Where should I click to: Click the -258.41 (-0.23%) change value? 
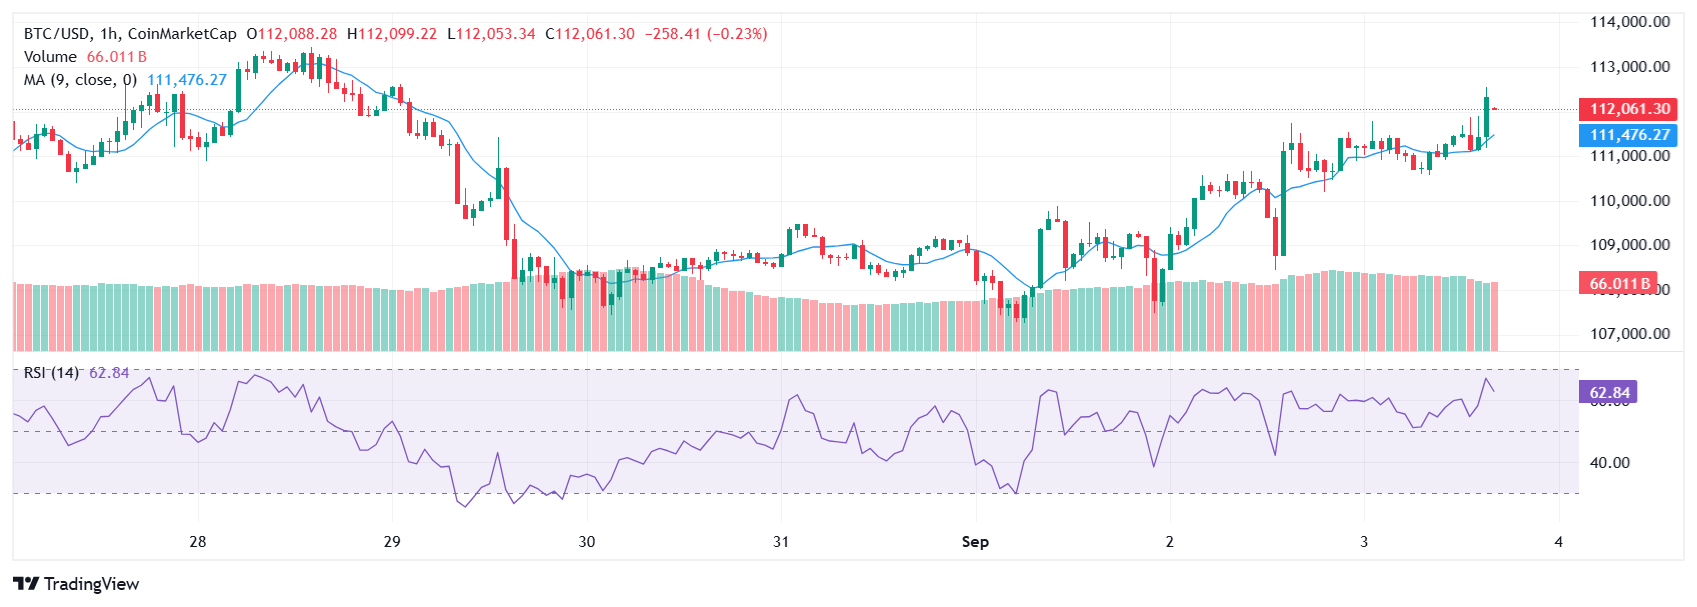(706, 34)
